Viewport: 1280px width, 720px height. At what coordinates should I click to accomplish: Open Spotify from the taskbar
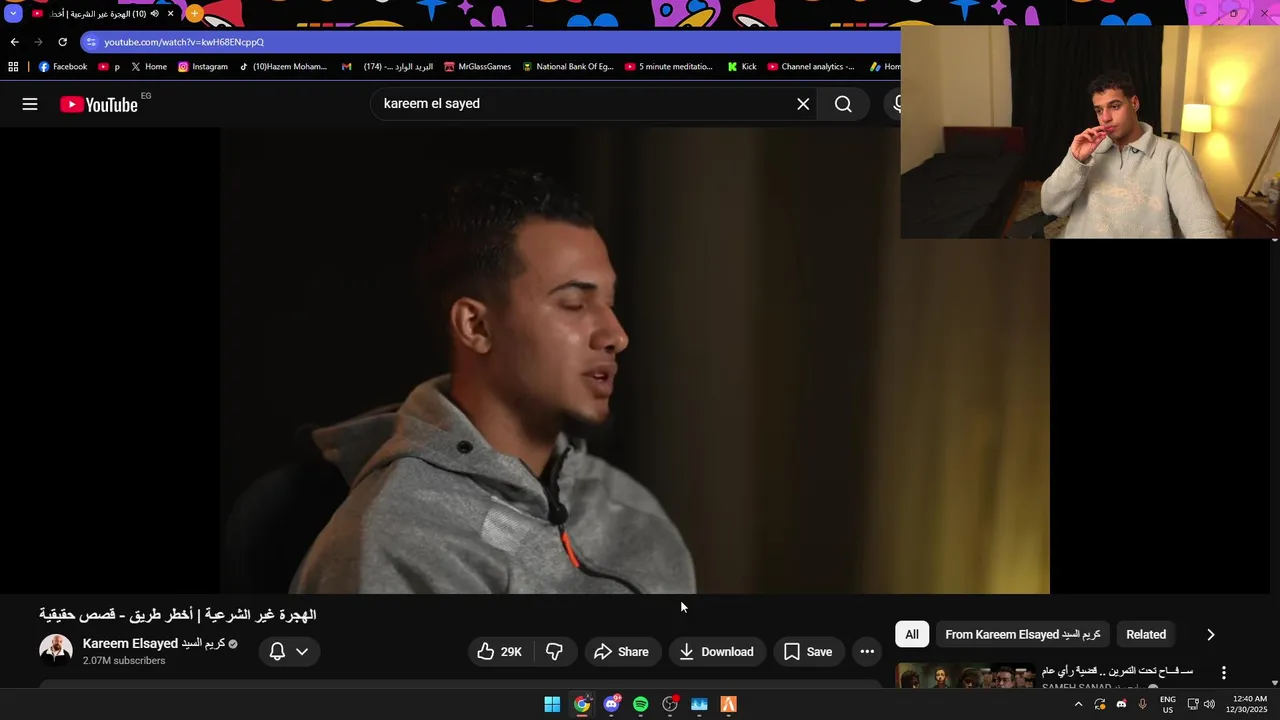pos(641,704)
